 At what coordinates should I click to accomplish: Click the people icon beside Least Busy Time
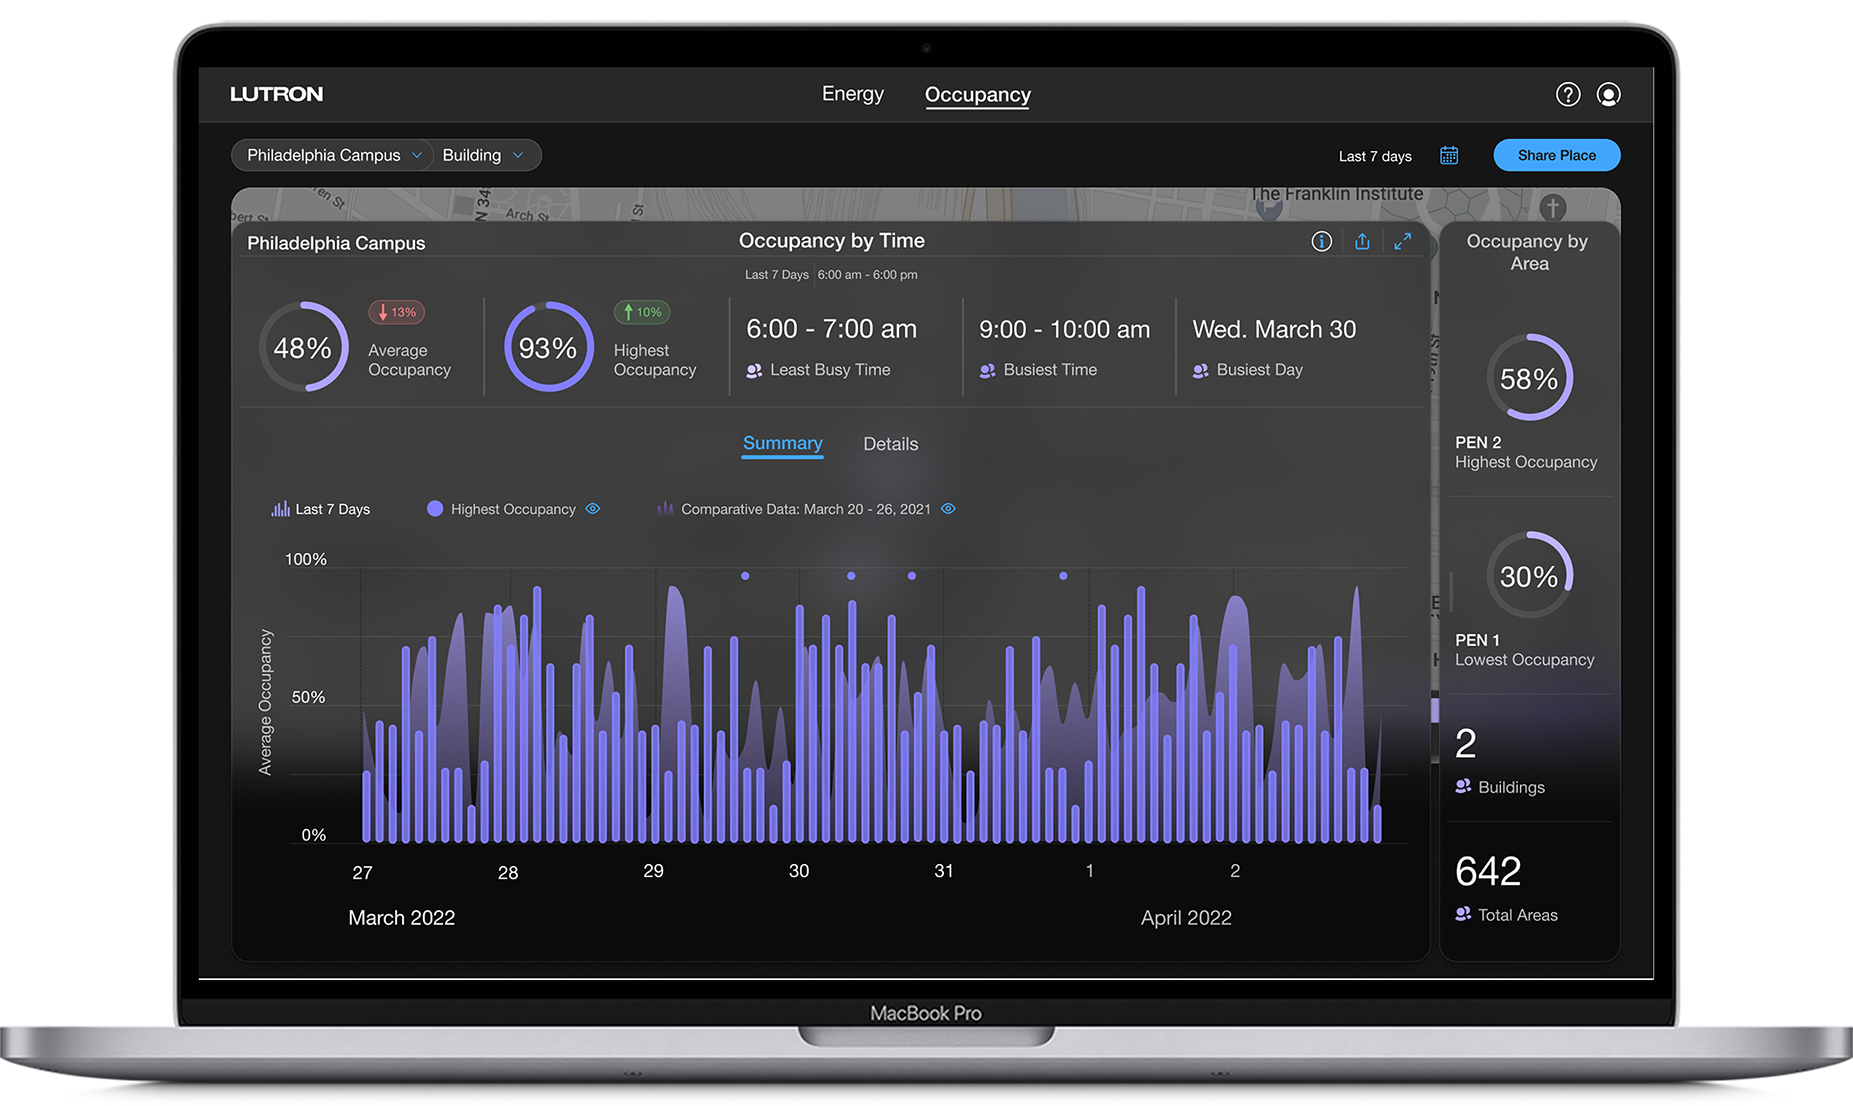tap(754, 371)
